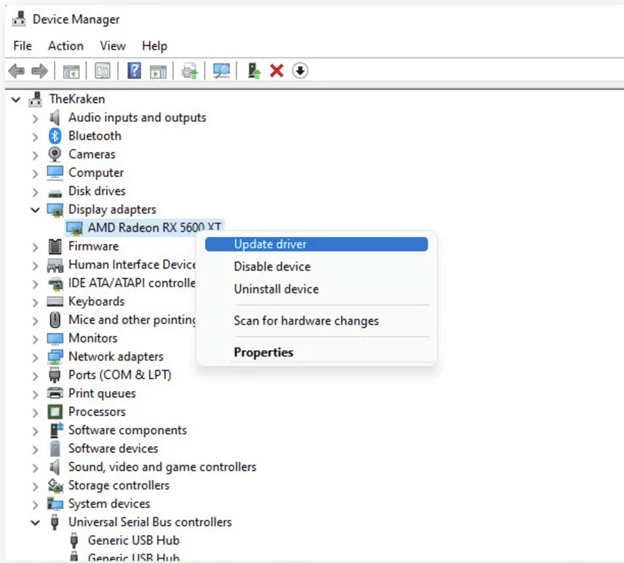Click the Bluetooth device icon in tree
Viewport: 624px width, 563px height.
pos(55,136)
